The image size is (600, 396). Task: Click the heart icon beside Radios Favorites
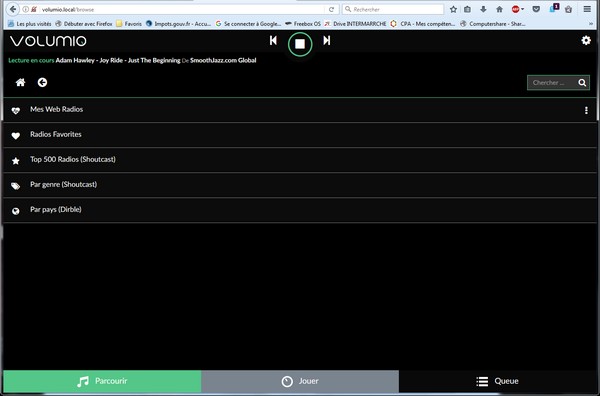click(16, 136)
